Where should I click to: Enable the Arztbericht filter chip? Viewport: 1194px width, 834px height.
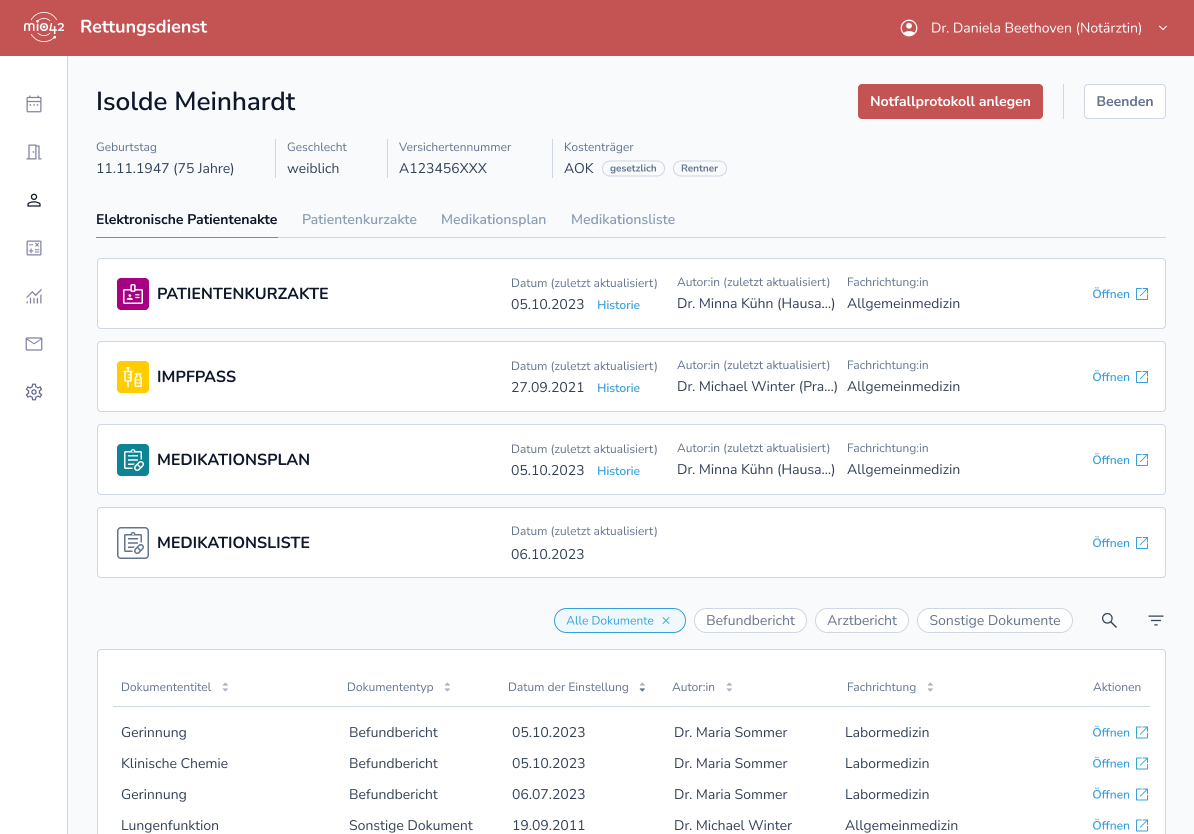861,620
